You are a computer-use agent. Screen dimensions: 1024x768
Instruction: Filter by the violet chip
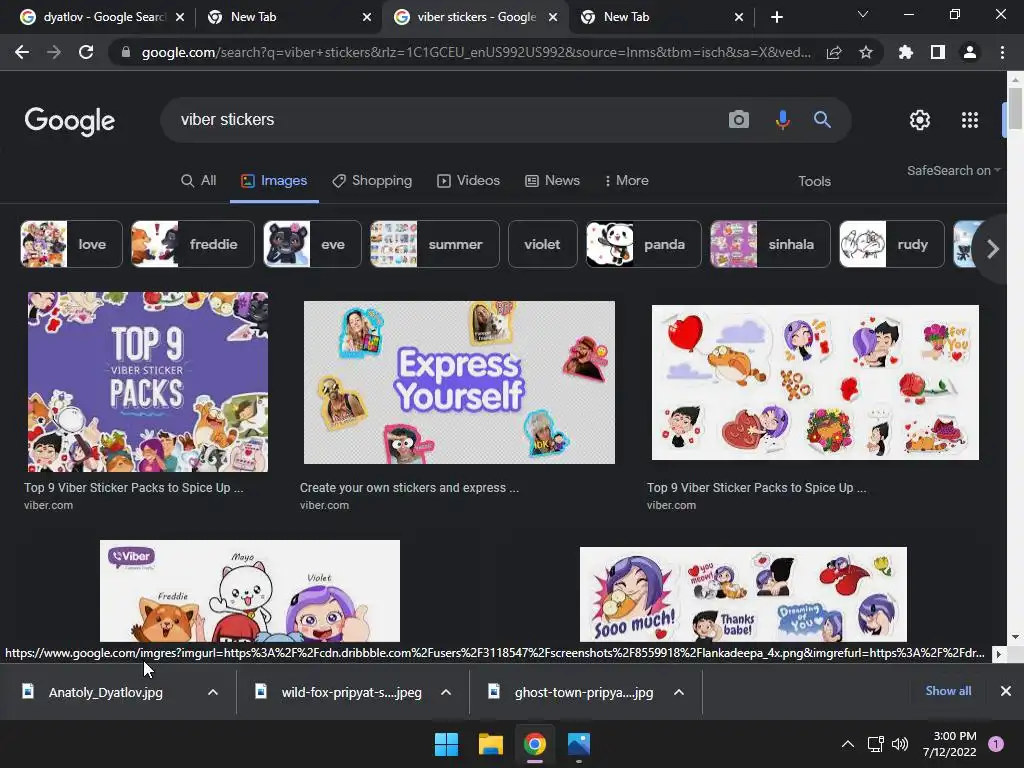coord(543,244)
